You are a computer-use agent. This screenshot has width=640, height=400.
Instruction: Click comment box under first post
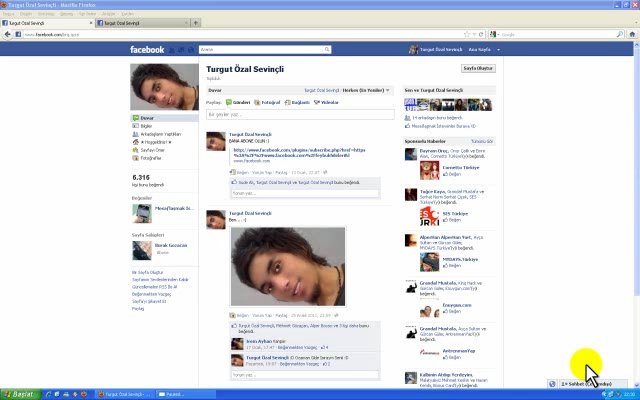(304, 193)
